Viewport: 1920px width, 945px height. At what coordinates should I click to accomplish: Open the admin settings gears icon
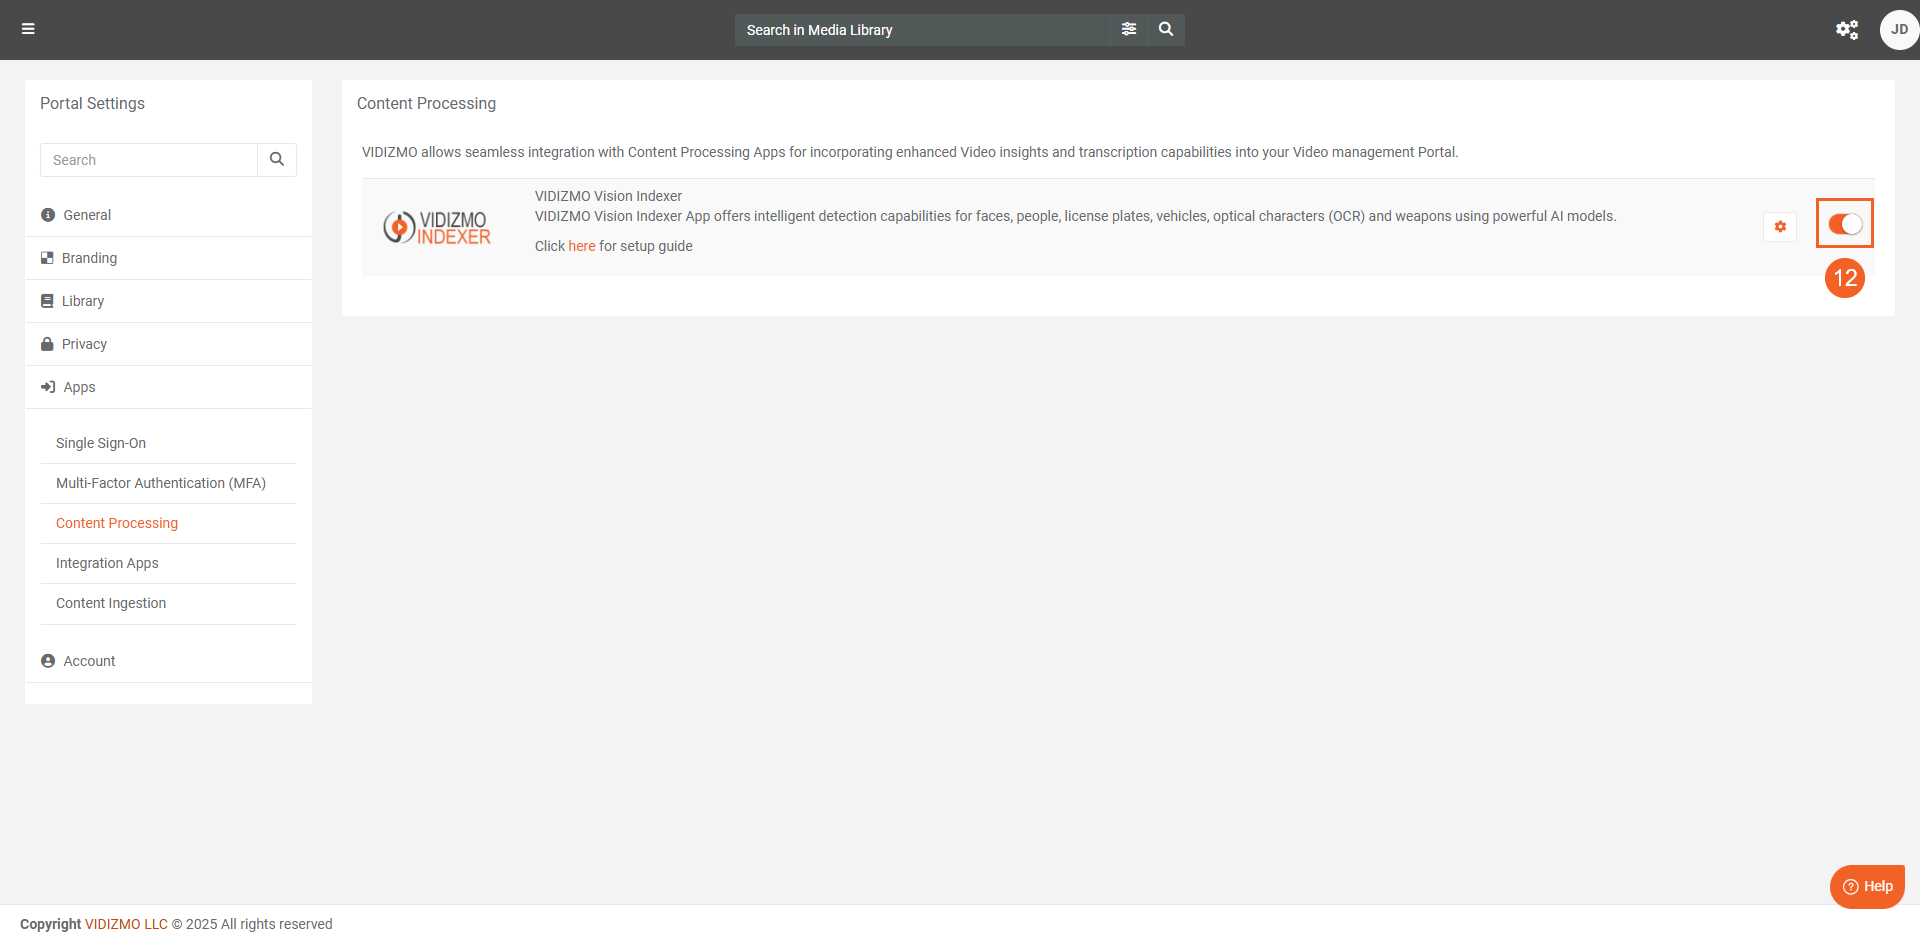(x=1846, y=29)
